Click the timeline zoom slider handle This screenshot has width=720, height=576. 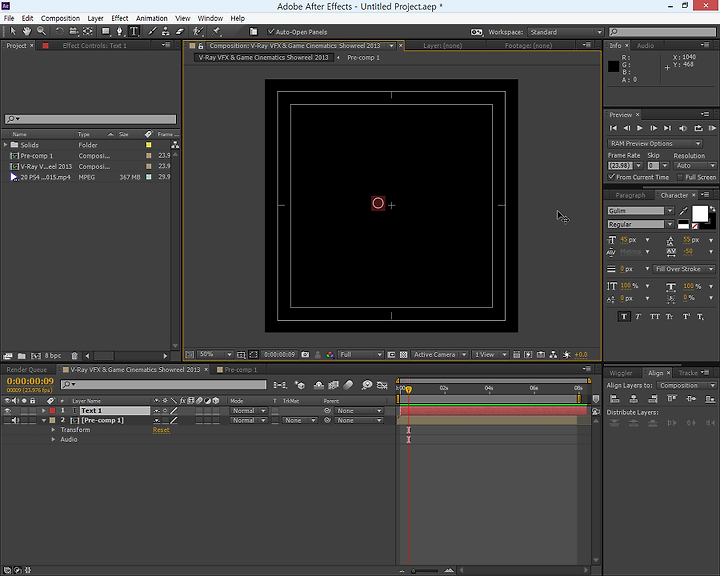coord(413,571)
